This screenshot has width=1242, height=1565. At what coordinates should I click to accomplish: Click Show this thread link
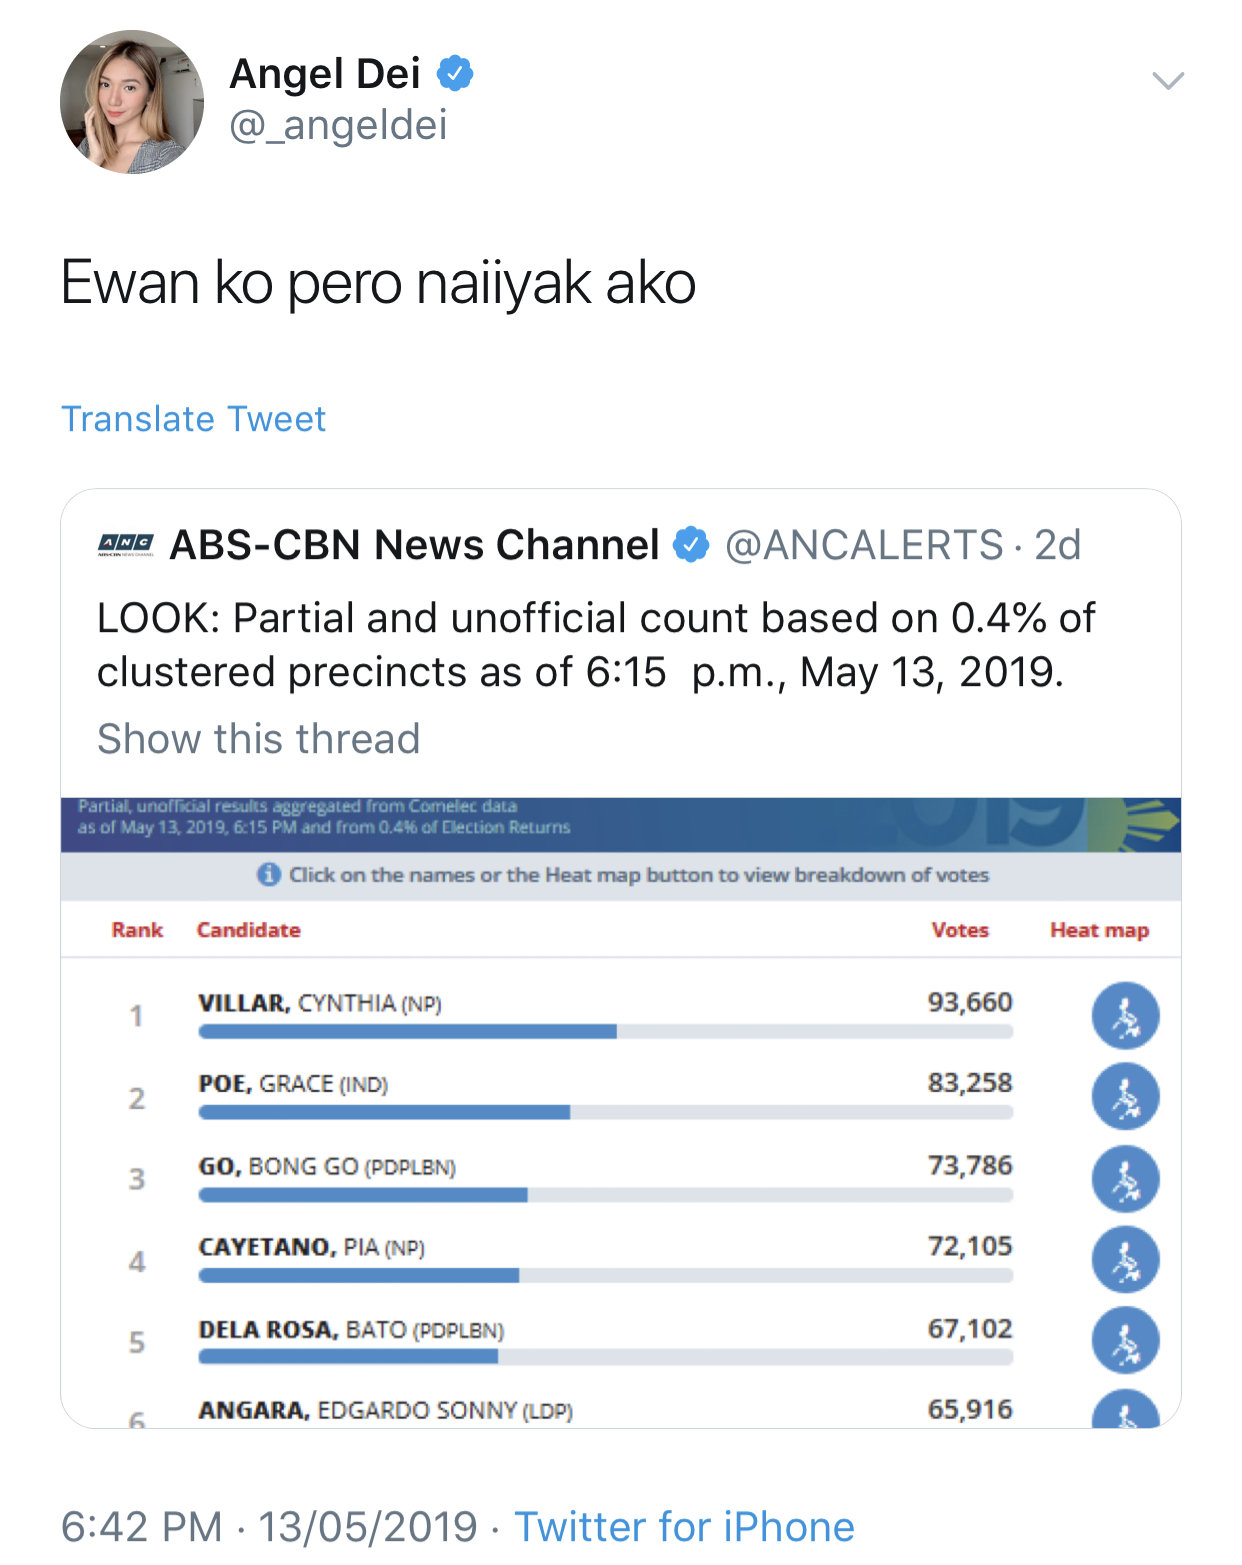(258, 739)
